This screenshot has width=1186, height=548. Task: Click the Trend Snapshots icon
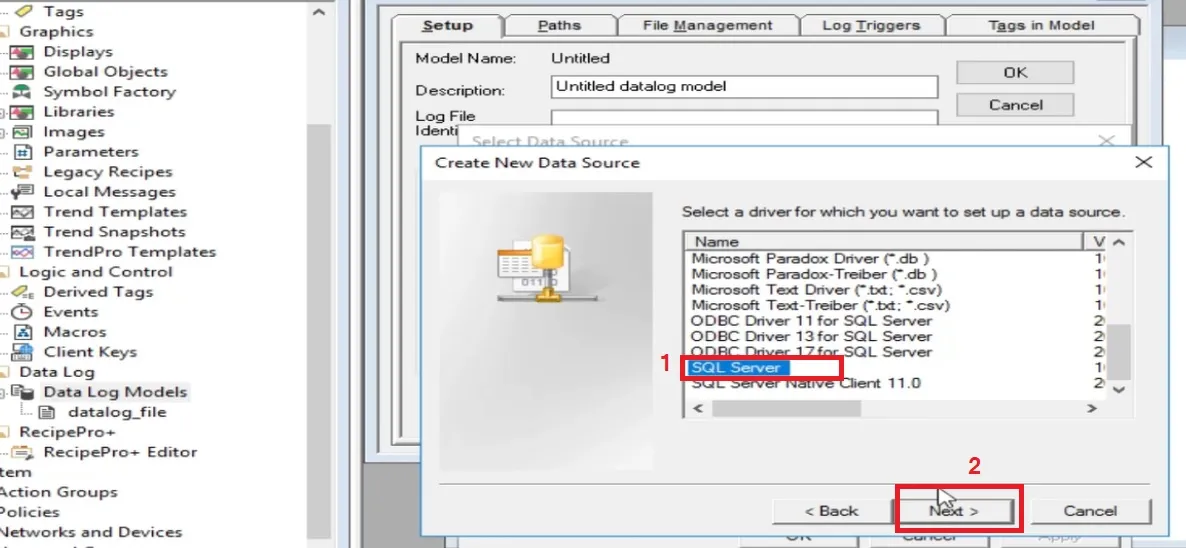(24, 232)
